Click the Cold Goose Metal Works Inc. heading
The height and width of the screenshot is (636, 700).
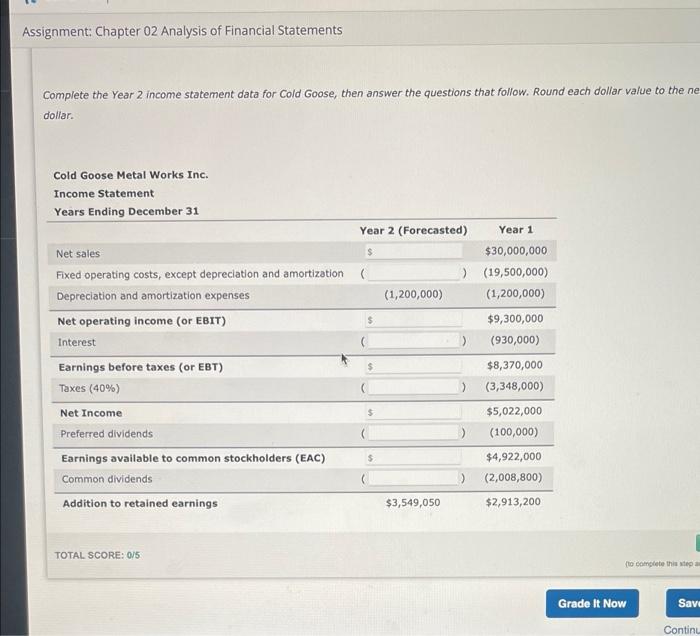coord(131,175)
